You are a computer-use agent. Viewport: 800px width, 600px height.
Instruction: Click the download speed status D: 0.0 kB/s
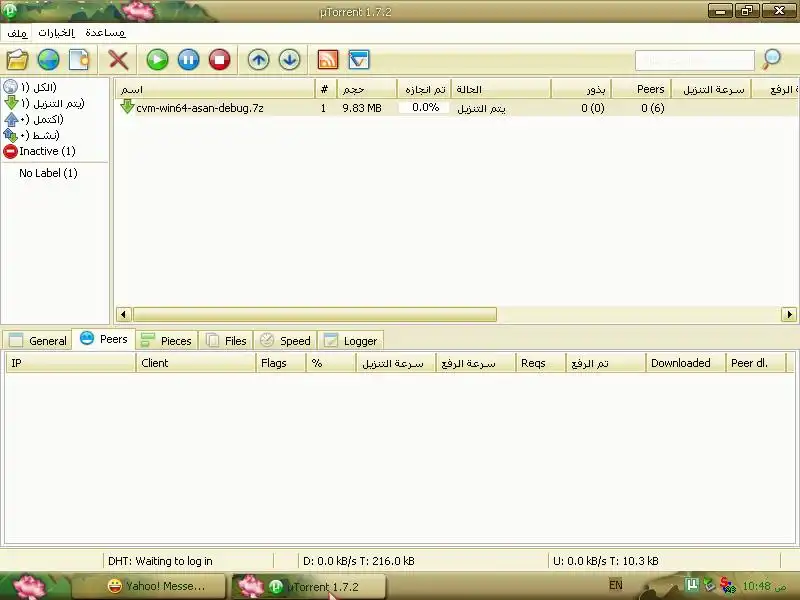359,561
